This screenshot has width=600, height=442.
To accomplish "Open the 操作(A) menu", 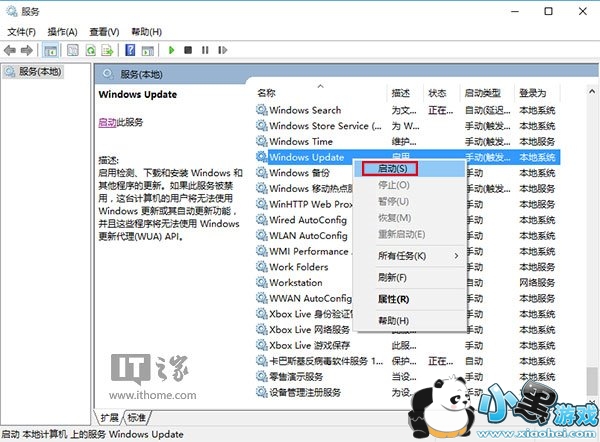I will (x=62, y=32).
